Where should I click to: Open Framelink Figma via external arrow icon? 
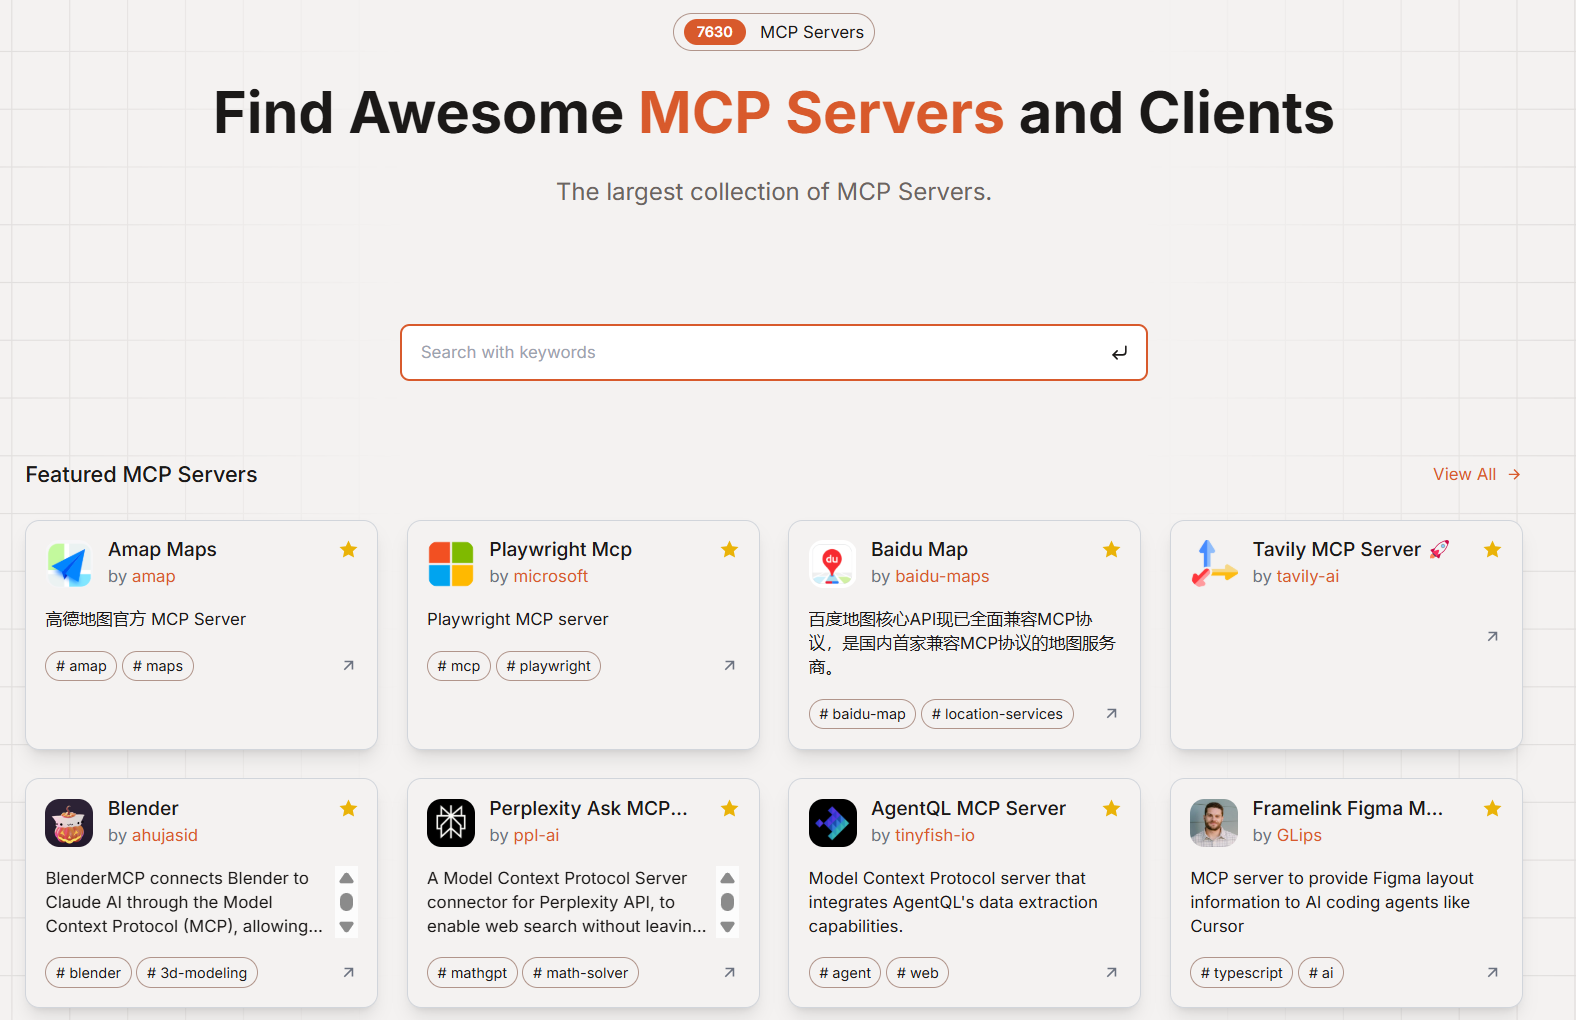tap(1492, 972)
